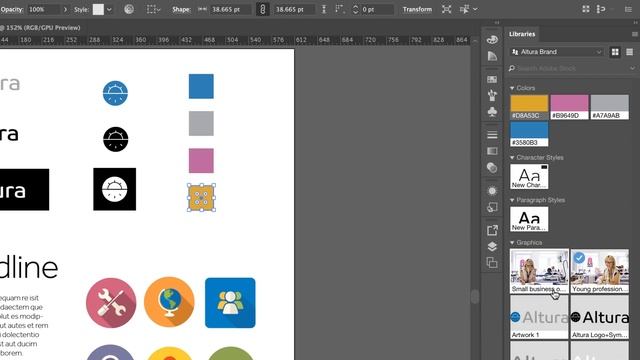Expand the Adobe Stock search options arrow

pyautogui.click(x=632, y=68)
